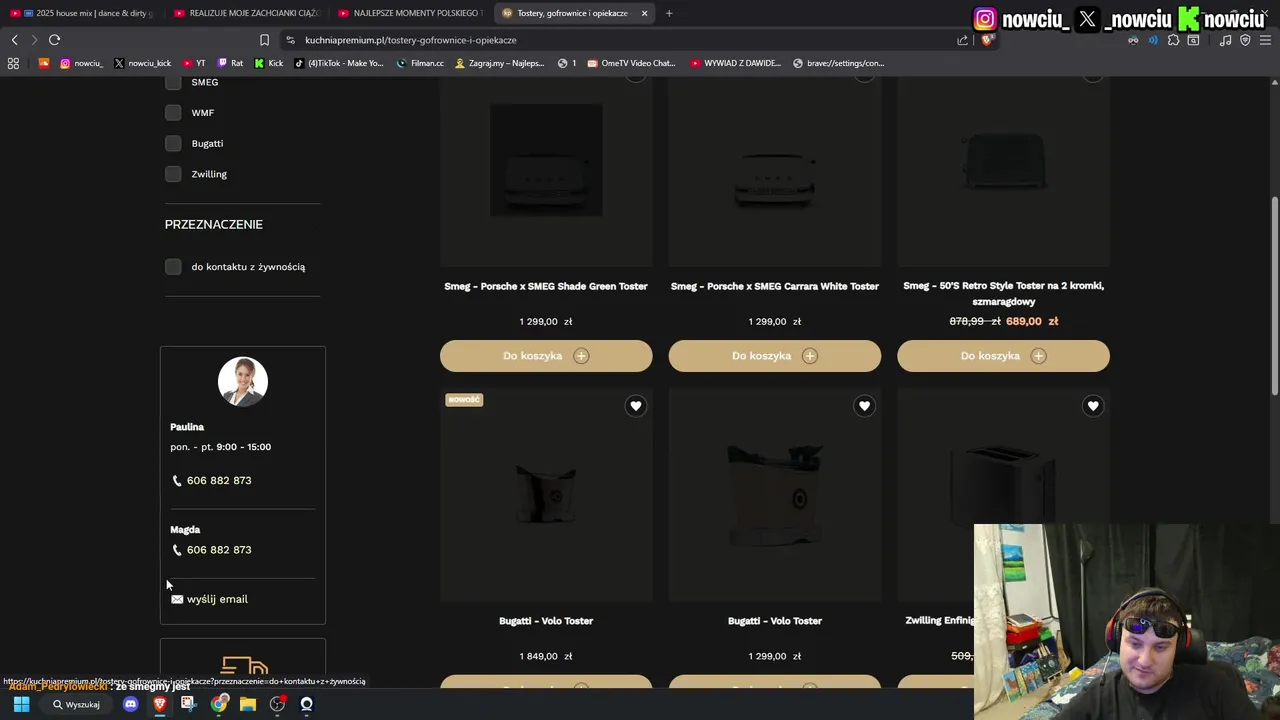Screen dimensions: 1280x720
Task: Open Smeg Porsche Shade Green Toster product page
Action: coord(546,286)
